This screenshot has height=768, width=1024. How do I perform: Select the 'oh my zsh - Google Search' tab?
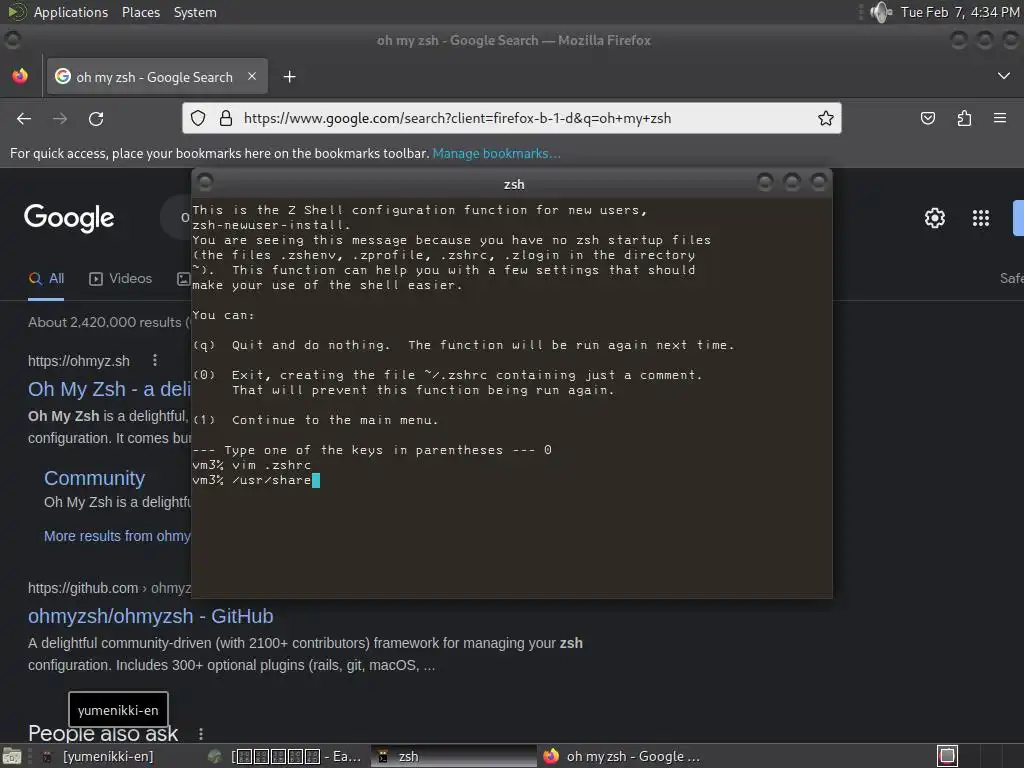[x=157, y=77]
